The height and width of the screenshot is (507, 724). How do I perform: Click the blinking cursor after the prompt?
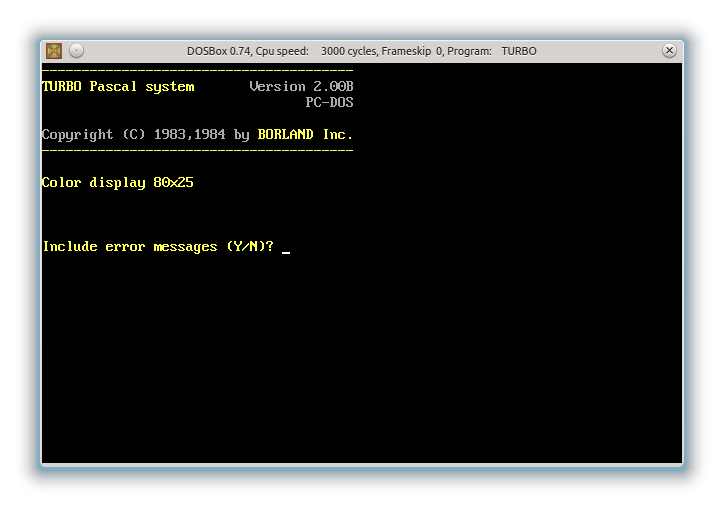click(286, 251)
